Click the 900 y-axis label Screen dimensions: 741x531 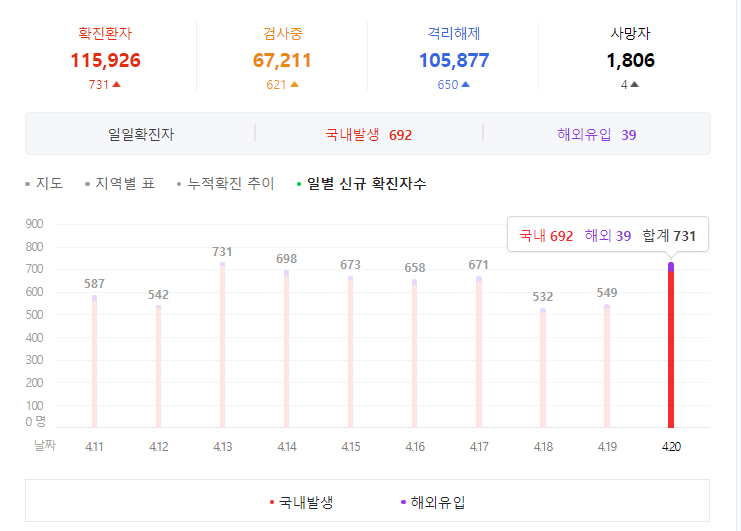34,224
